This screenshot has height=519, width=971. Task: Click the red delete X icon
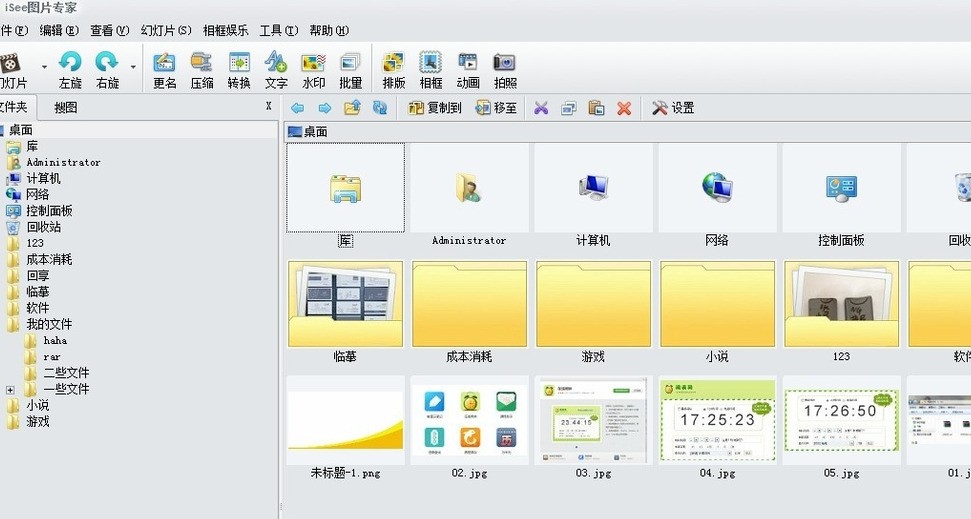pyautogui.click(x=624, y=108)
